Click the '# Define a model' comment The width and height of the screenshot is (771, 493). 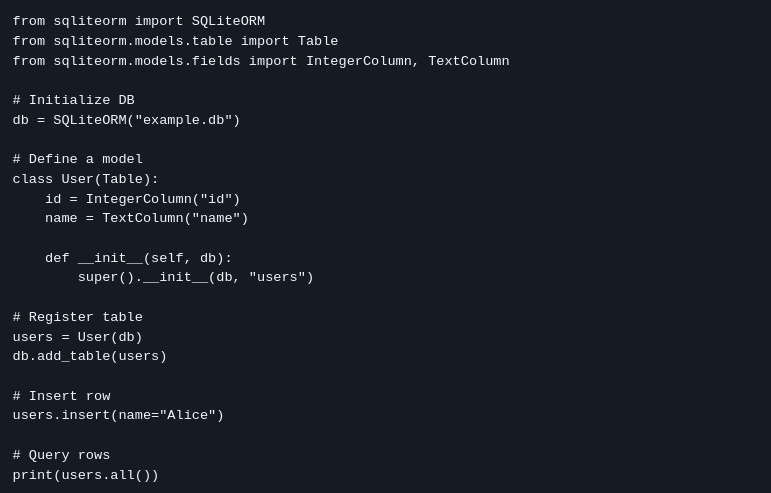[x=77, y=159]
